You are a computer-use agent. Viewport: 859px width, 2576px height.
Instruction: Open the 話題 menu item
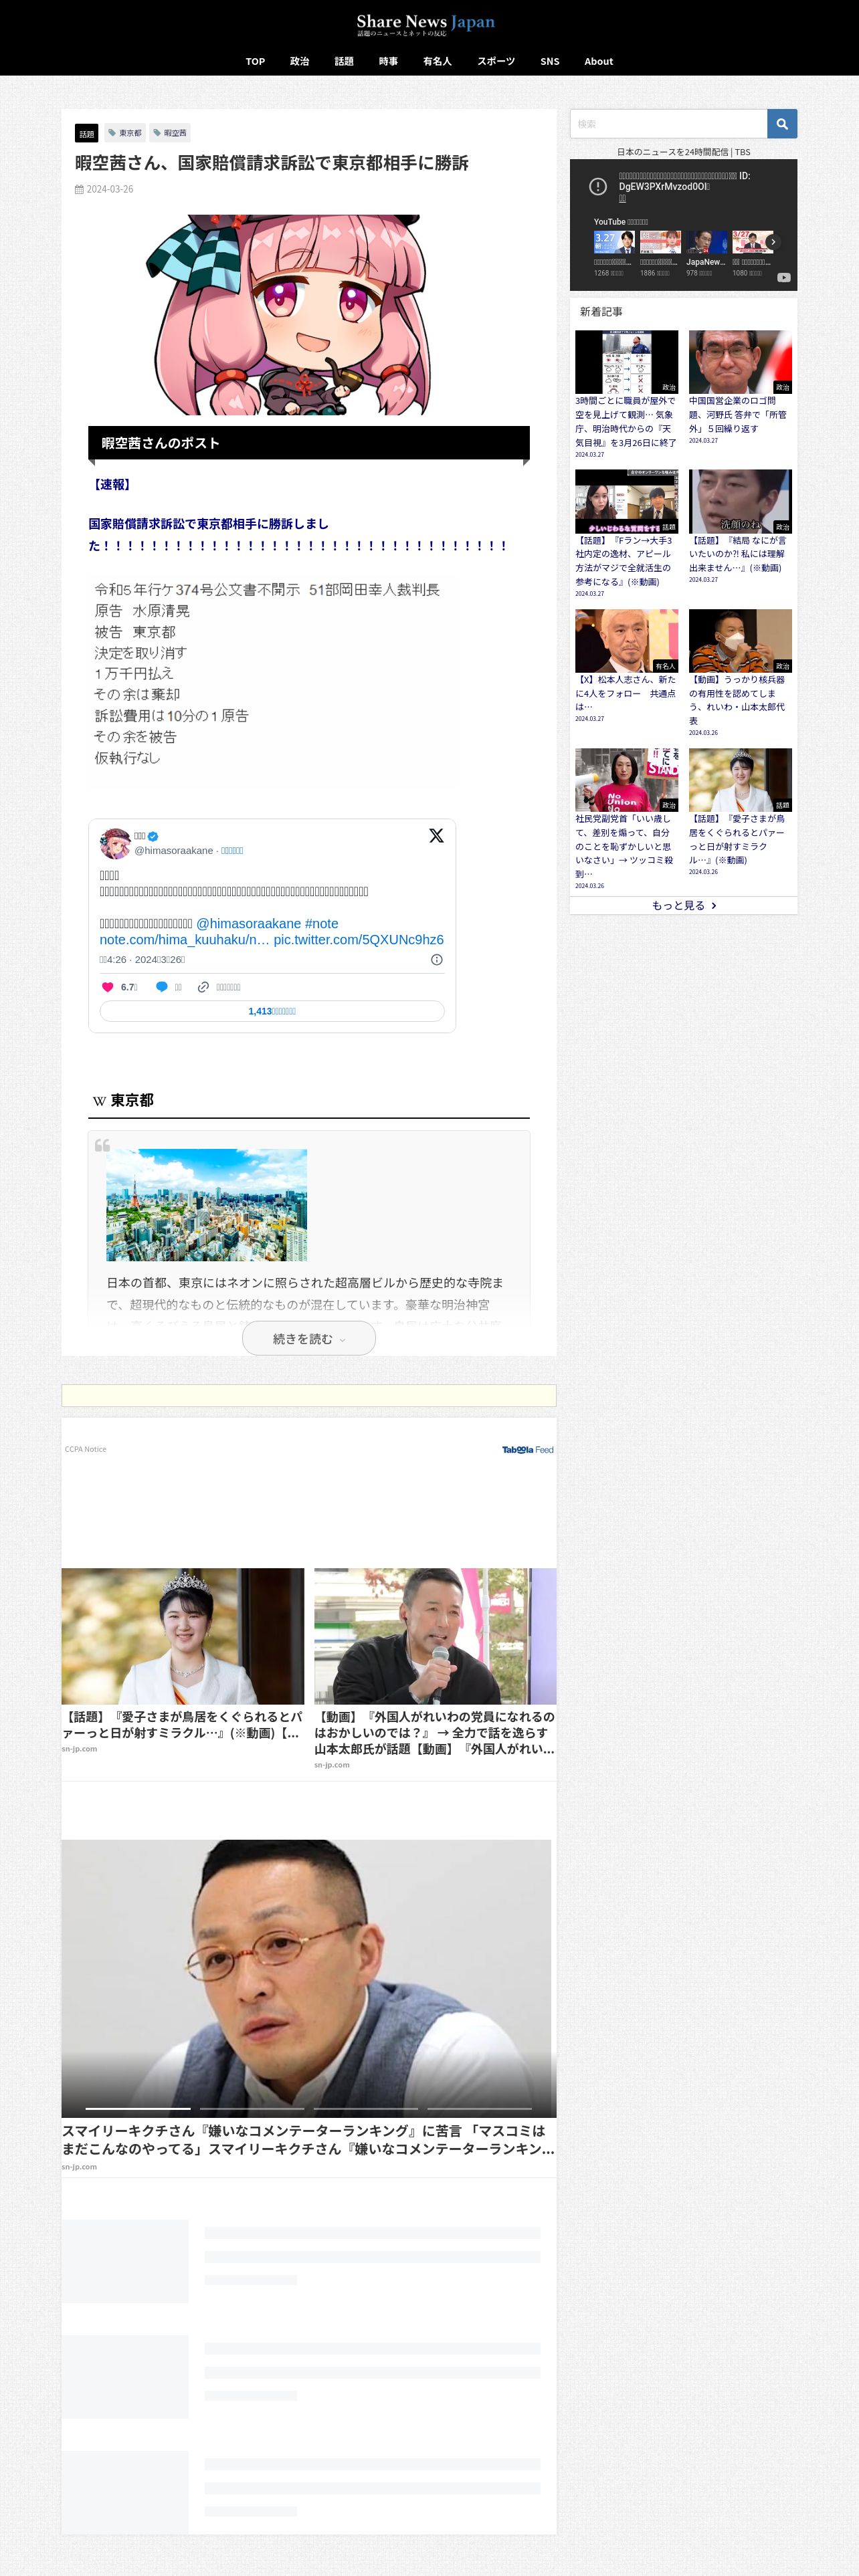click(x=344, y=62)
